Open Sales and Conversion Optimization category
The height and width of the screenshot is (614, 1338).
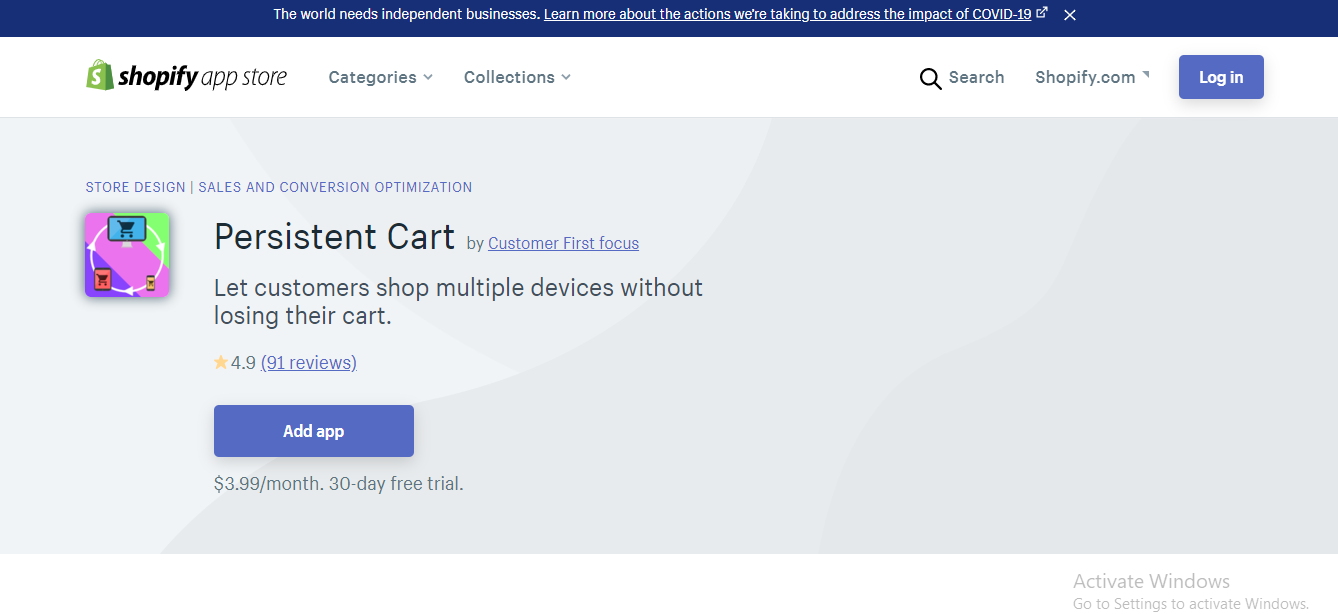click(335, 187)
